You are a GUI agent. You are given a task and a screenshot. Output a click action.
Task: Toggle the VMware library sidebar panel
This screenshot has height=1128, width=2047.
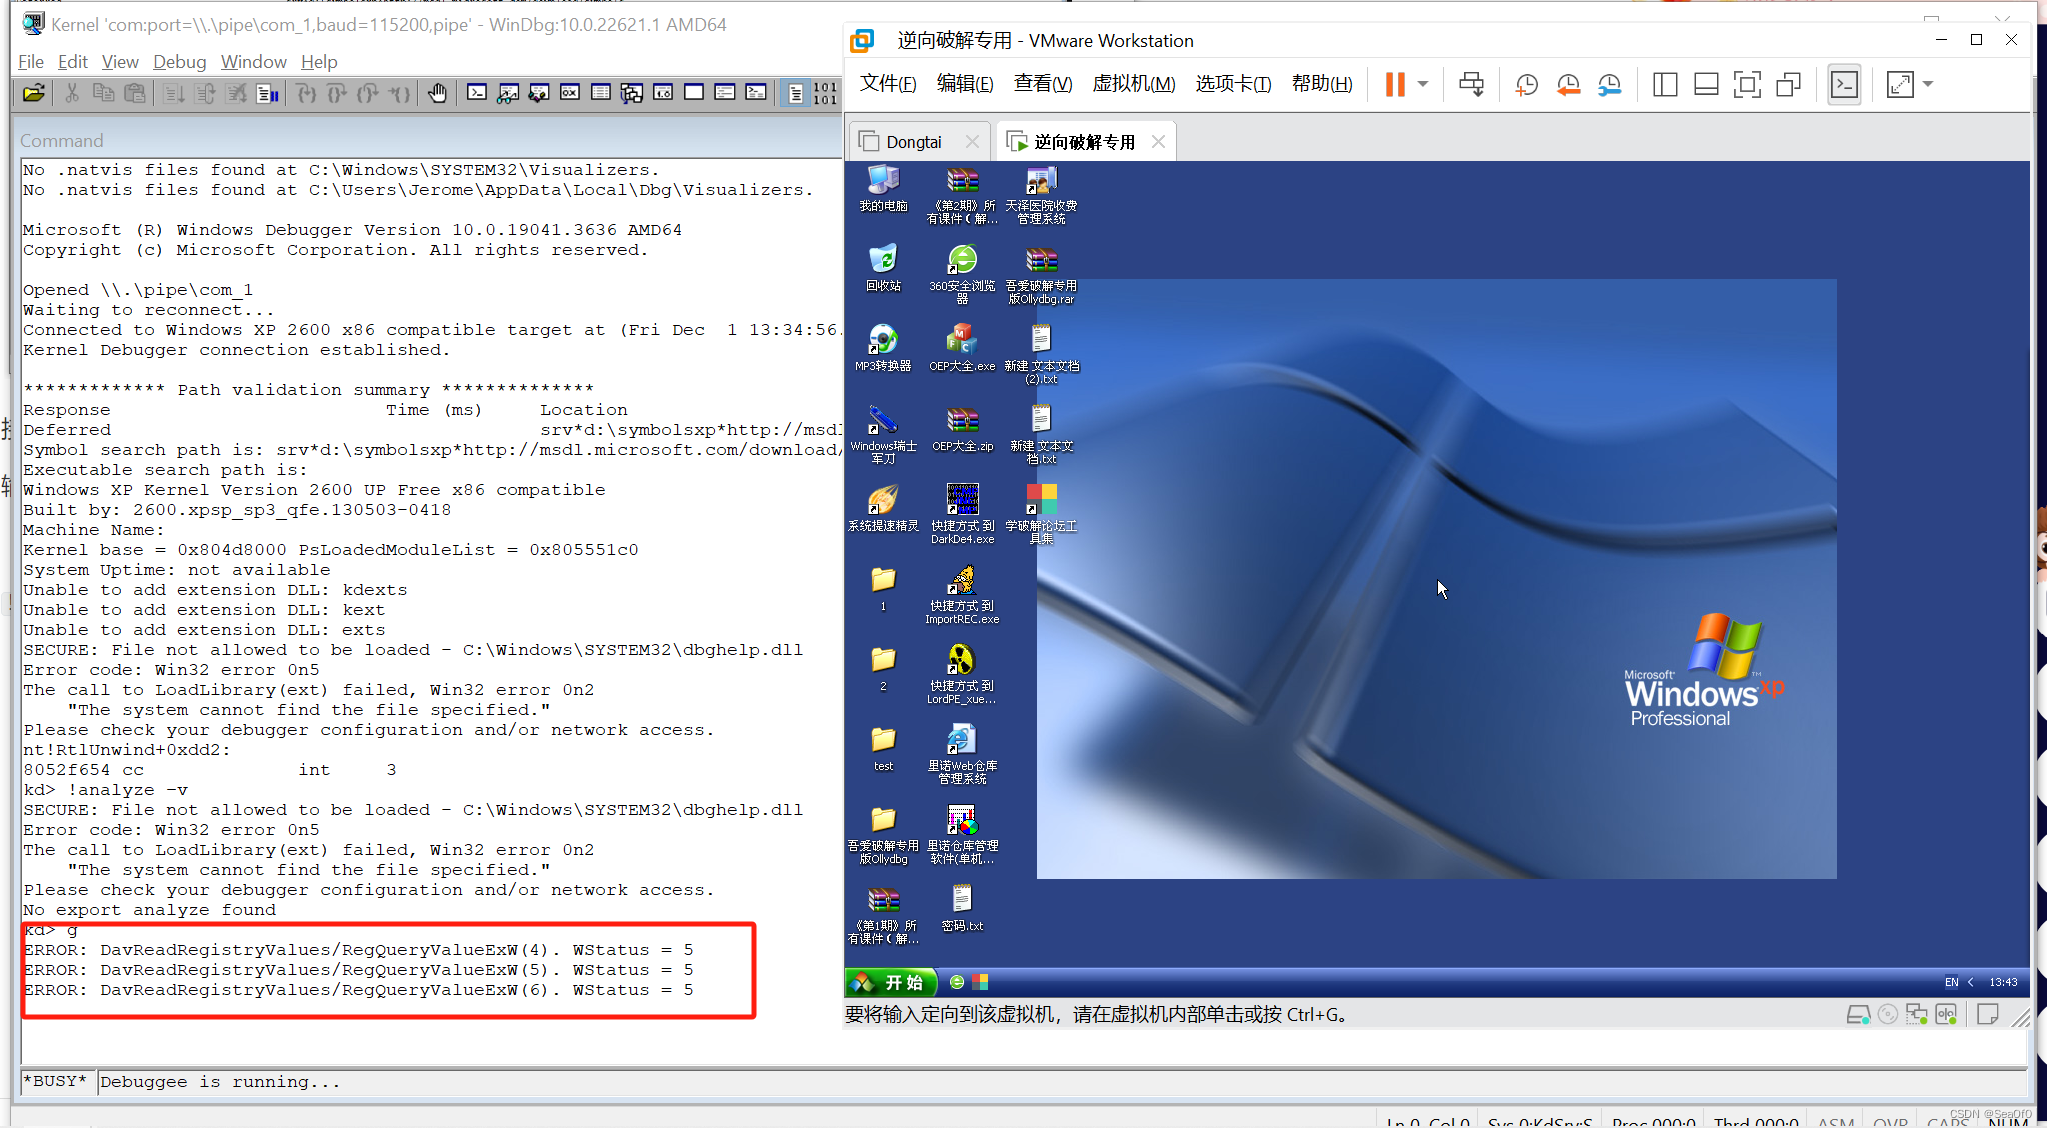[x=1665, y=84]
